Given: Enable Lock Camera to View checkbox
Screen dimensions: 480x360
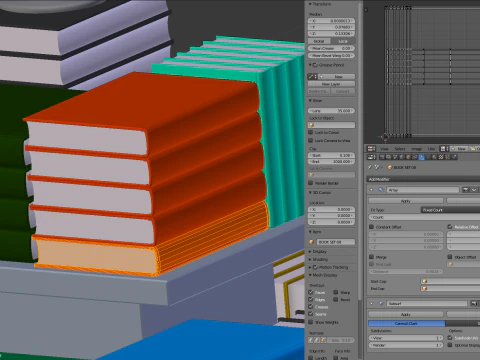Looking at the screenshot, I should (311, 140).
